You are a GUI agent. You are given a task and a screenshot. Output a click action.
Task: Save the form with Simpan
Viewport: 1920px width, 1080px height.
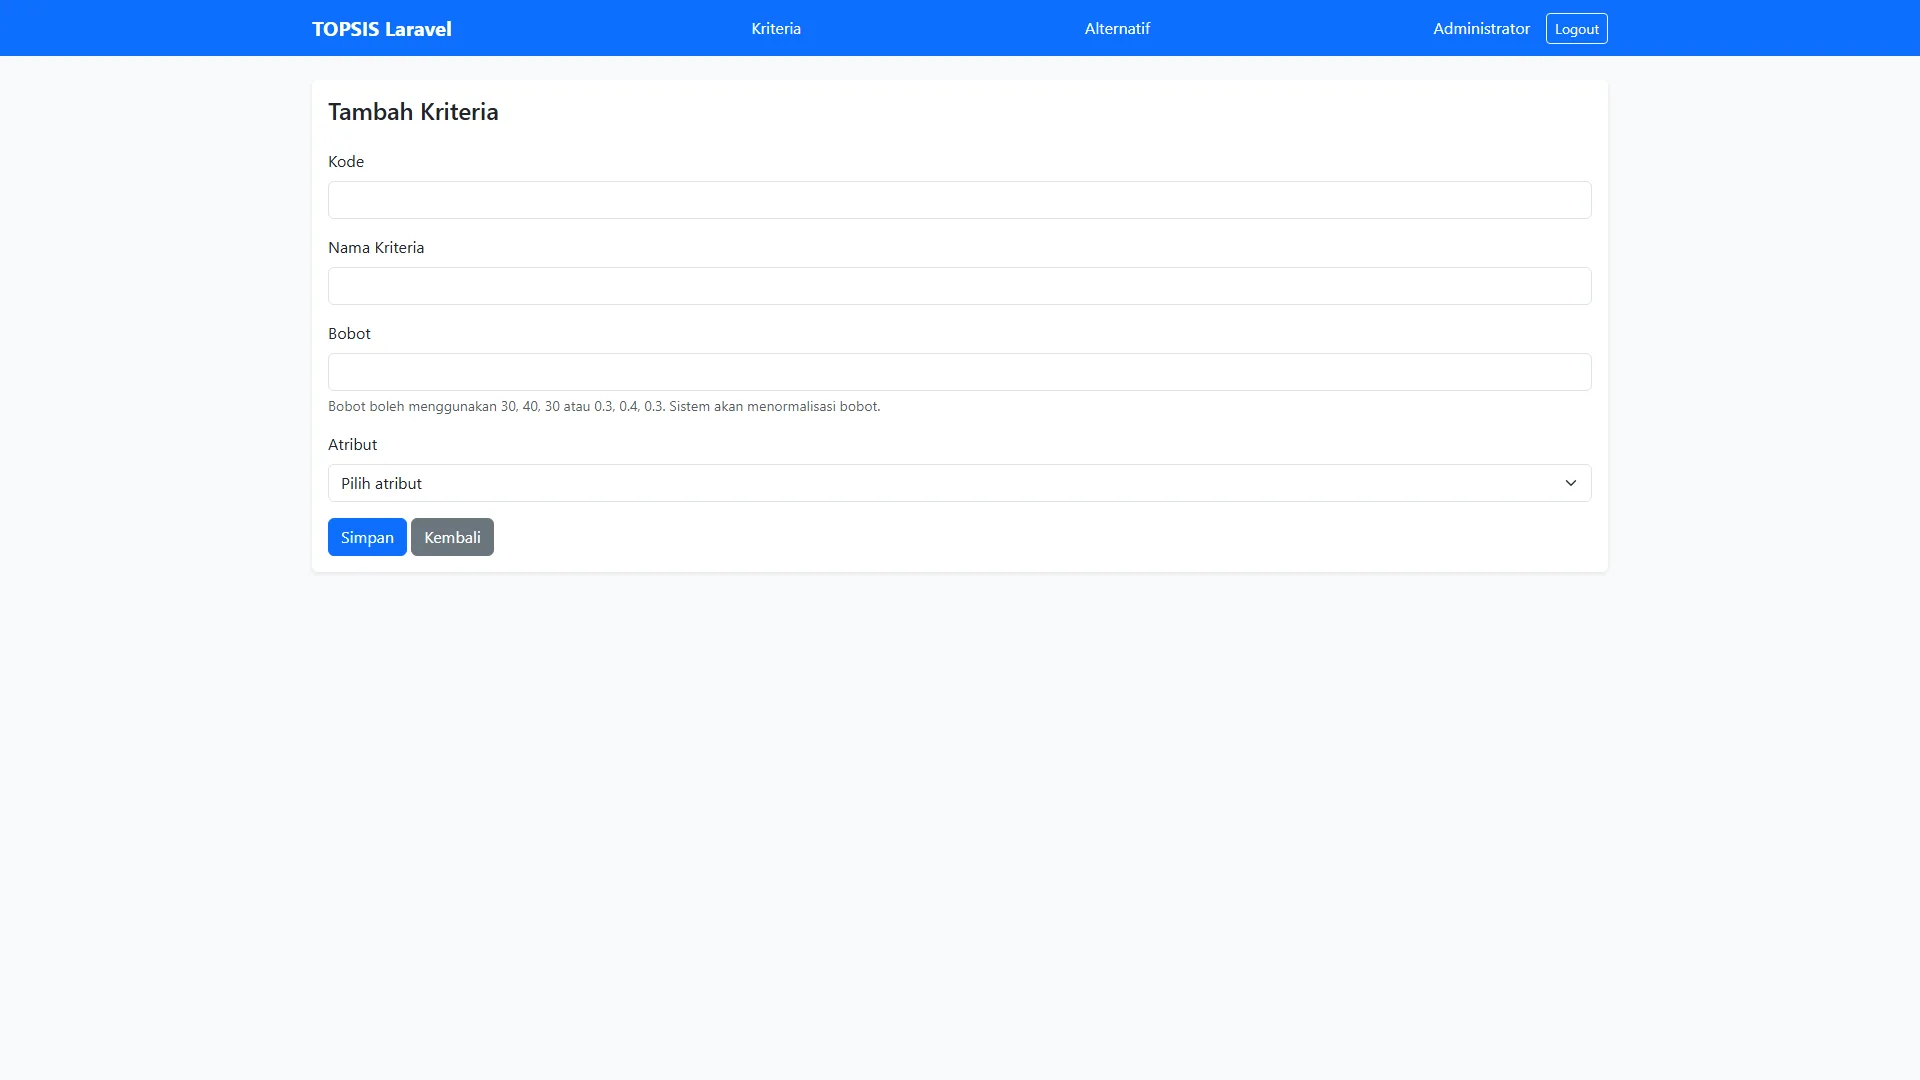coord(367,537)
